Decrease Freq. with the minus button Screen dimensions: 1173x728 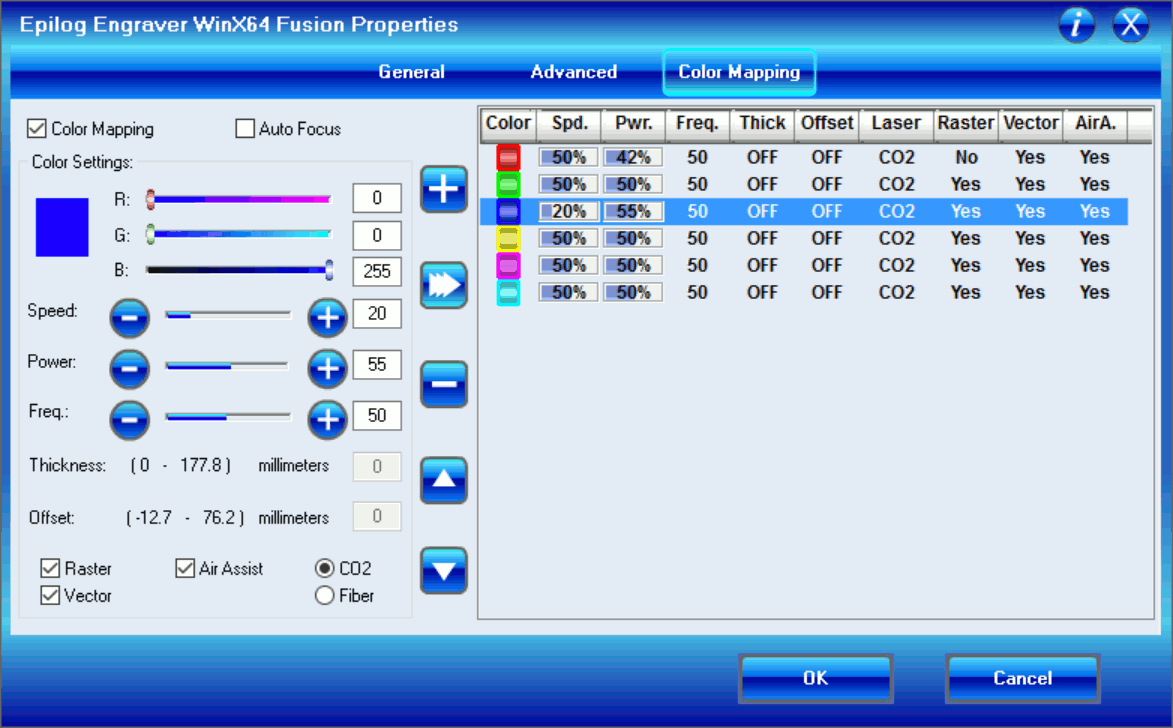(x=129, y=420)
